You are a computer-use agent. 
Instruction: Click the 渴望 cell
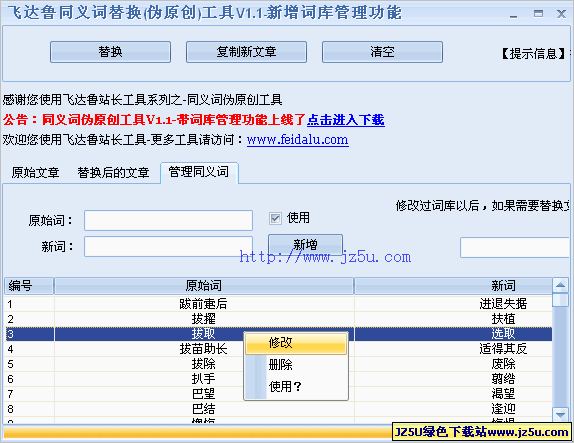click(x=453, y=394)
